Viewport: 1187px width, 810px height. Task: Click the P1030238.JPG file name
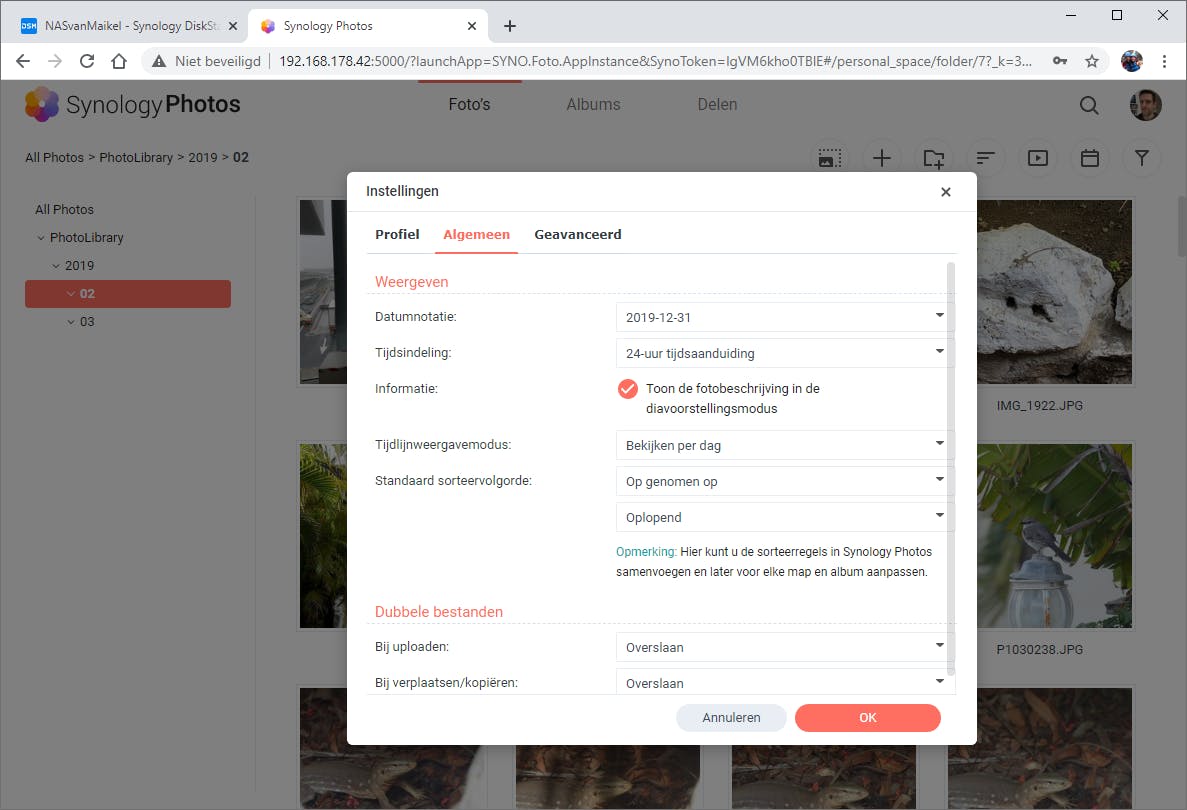point(1039,650)
